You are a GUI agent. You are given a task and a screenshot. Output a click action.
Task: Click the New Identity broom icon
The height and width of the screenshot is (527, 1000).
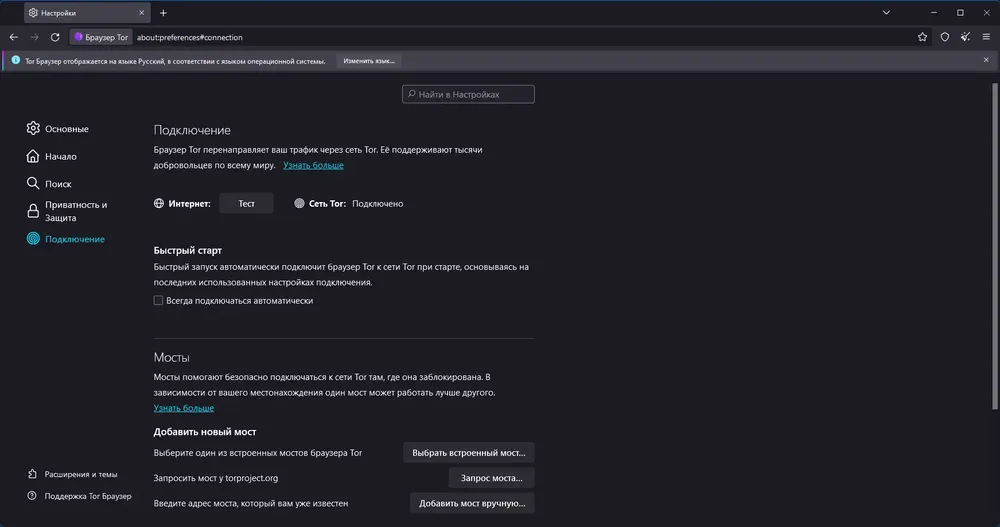coord(966,37)
